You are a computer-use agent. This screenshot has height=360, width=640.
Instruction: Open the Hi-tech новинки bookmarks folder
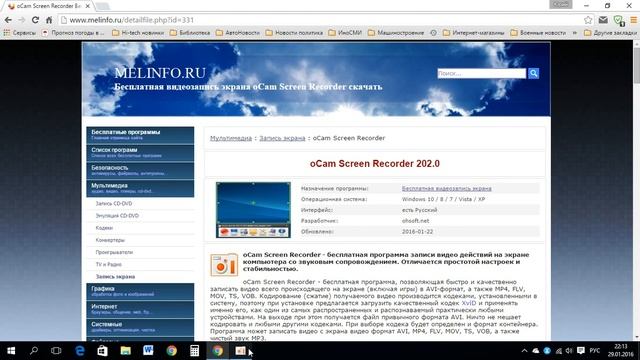pos(138,33)
